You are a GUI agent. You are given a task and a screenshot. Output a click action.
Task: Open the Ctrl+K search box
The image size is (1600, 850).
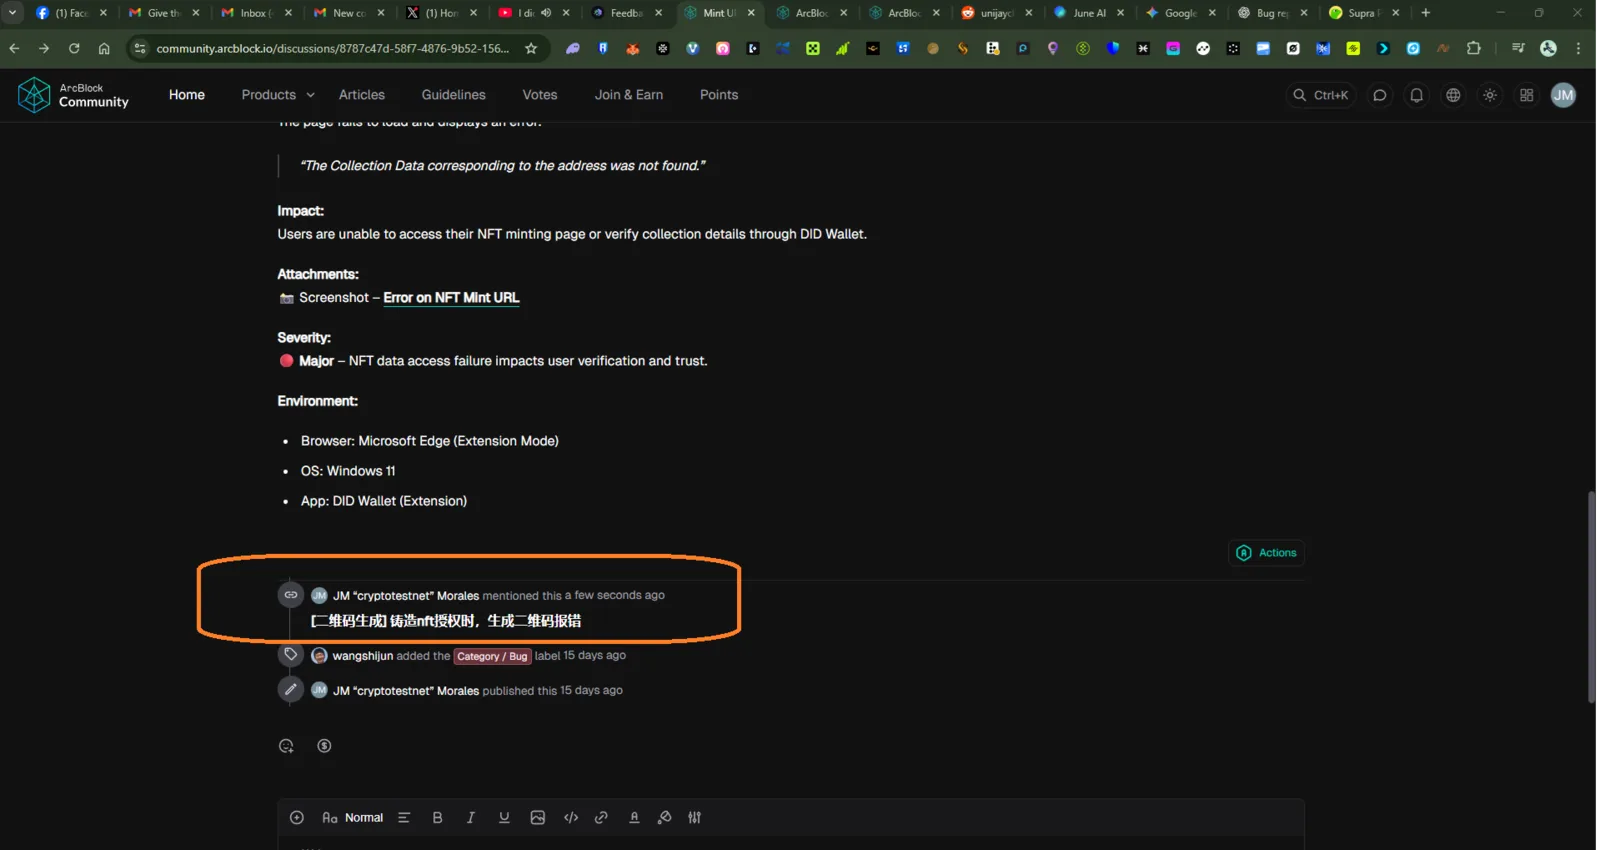[1320, 95]
